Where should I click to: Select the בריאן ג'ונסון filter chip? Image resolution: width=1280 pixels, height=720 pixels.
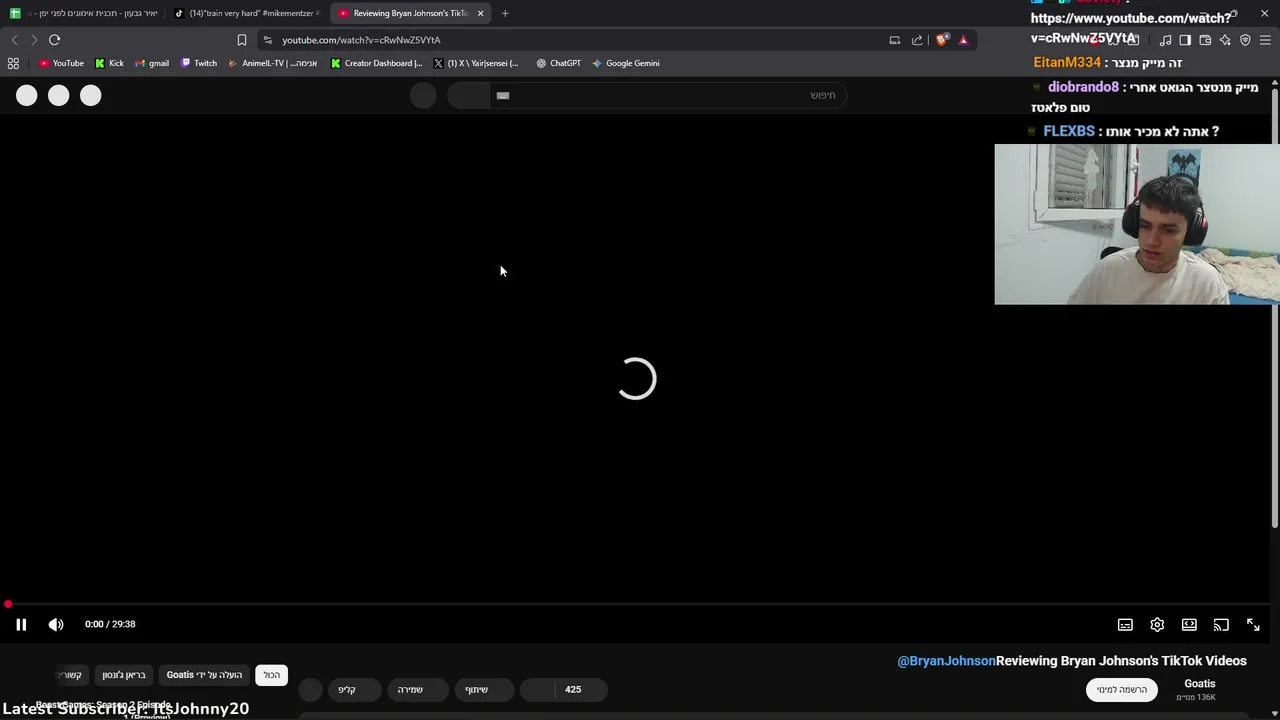tap(124, 675)
